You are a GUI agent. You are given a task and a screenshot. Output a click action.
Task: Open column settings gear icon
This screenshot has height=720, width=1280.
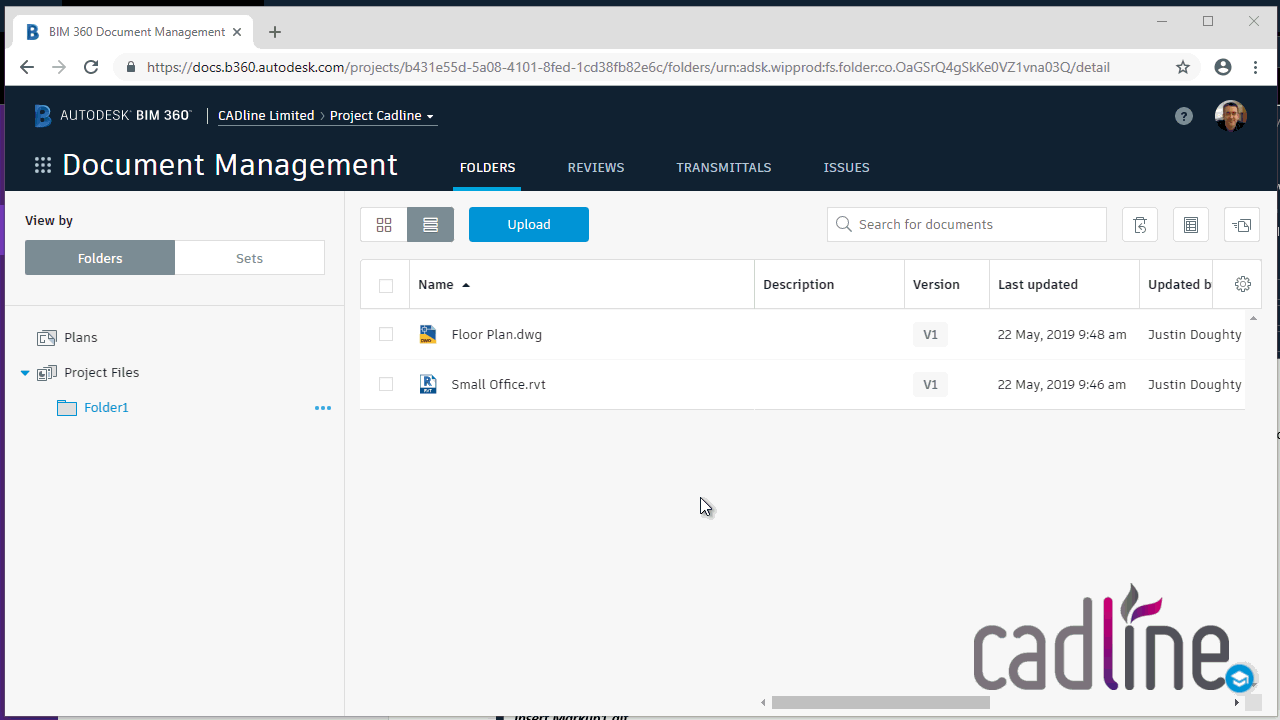(1243, 284)
